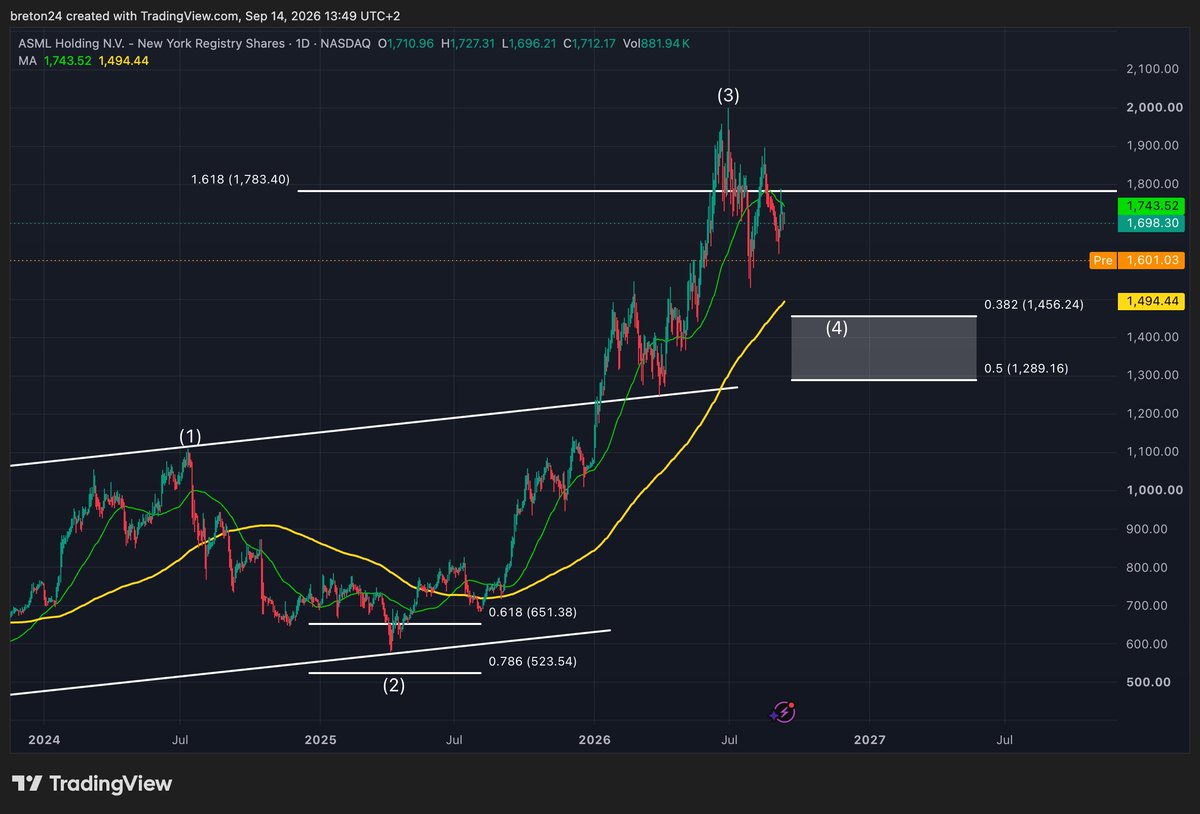
Task: Click the Jul label between 2024 and 2025
Action: pyautogui.click(x=181, y=740)
